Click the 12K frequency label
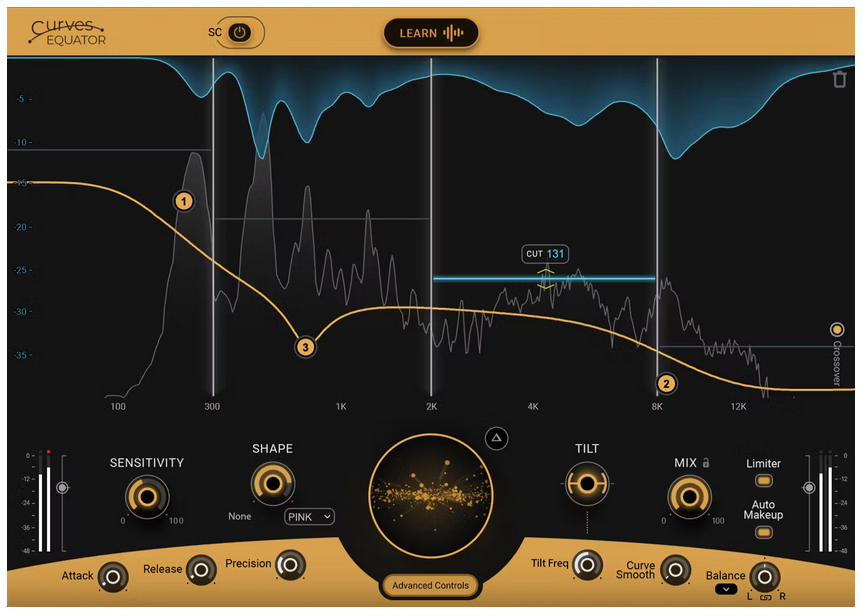Image resolution: width=862 pixels, height=616 pixels. [x=738, y=407]
